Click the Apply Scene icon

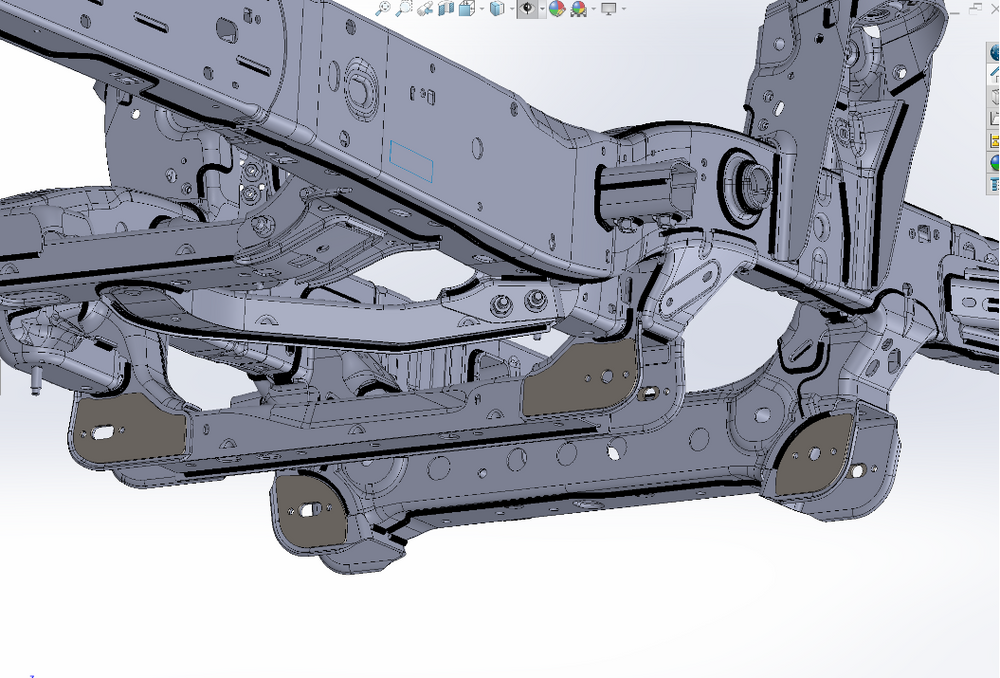click(577, 9)
